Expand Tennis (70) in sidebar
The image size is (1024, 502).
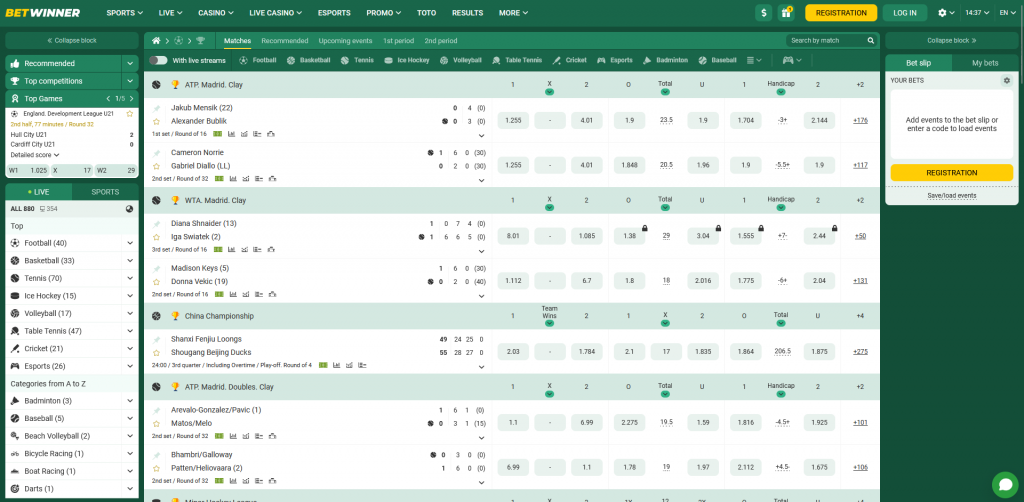pos(130,278)
